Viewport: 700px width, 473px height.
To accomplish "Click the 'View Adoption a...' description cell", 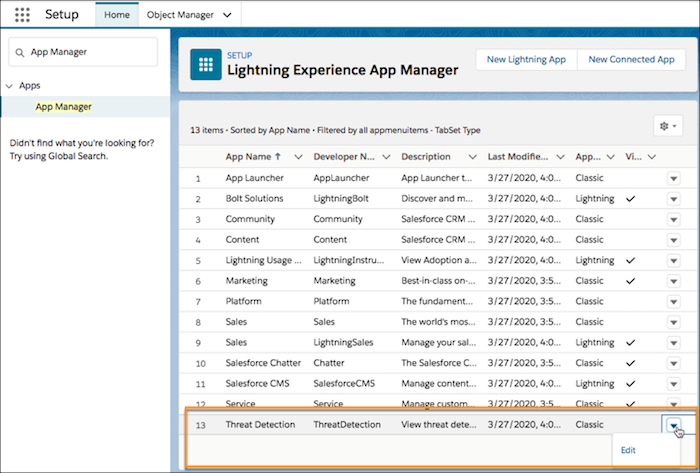I will [x=439, y=260].
